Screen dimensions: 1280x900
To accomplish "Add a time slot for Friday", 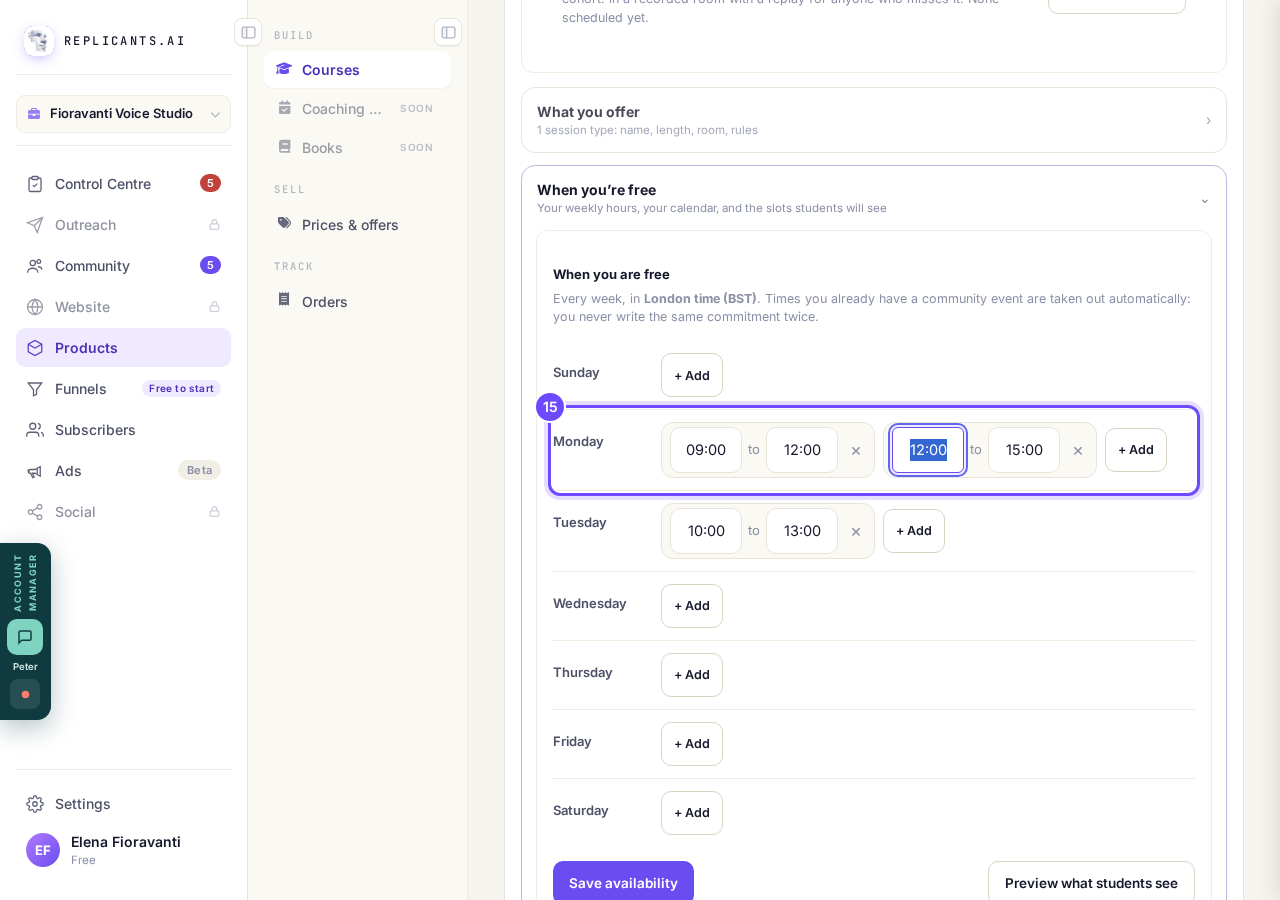I will (x=692, y=744).
